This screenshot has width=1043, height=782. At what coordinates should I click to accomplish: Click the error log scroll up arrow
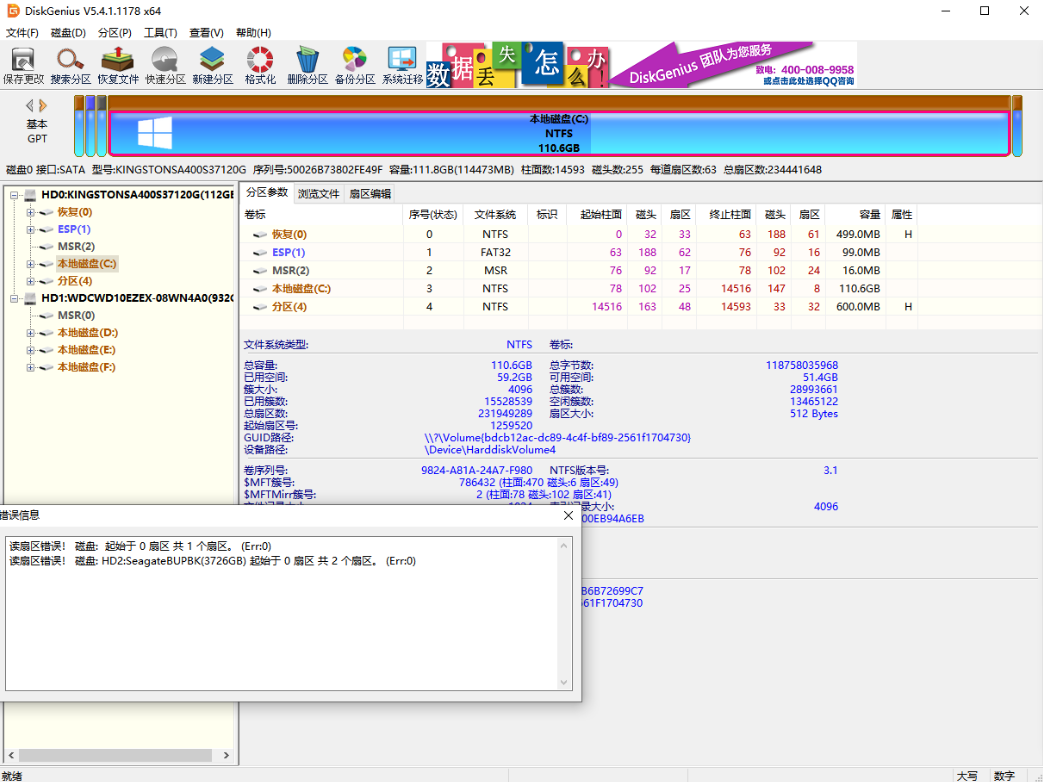(x=564, y=545)
